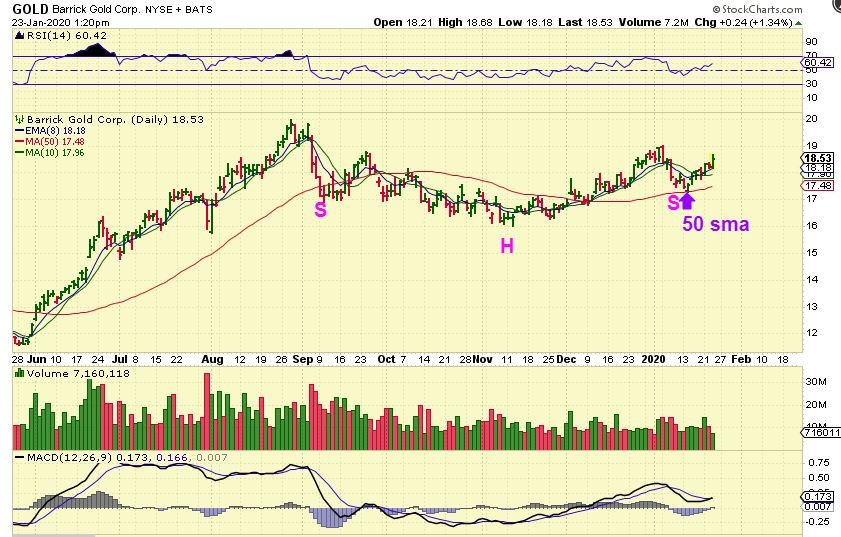Image resolution: width=841 pixels, height=537 pixels.
Task: Click the 'High 18.68' header value
Action: click(465, 22)
